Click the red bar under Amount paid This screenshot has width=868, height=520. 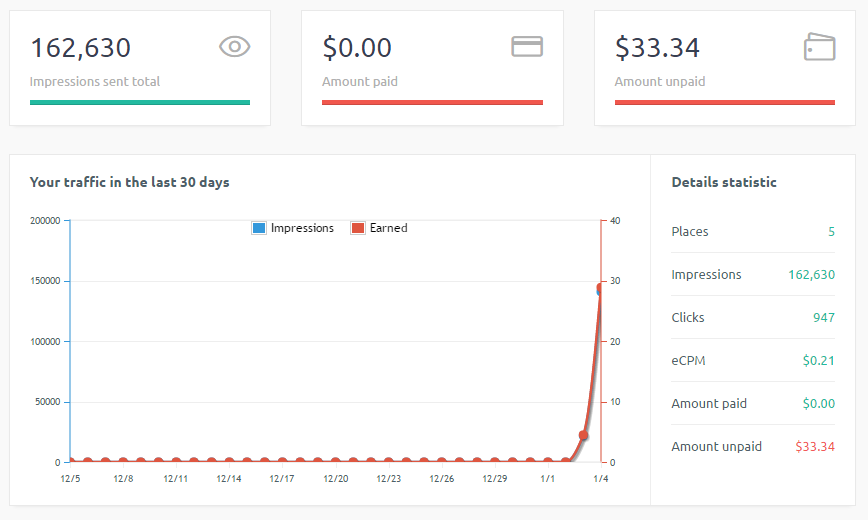(432, 102)
